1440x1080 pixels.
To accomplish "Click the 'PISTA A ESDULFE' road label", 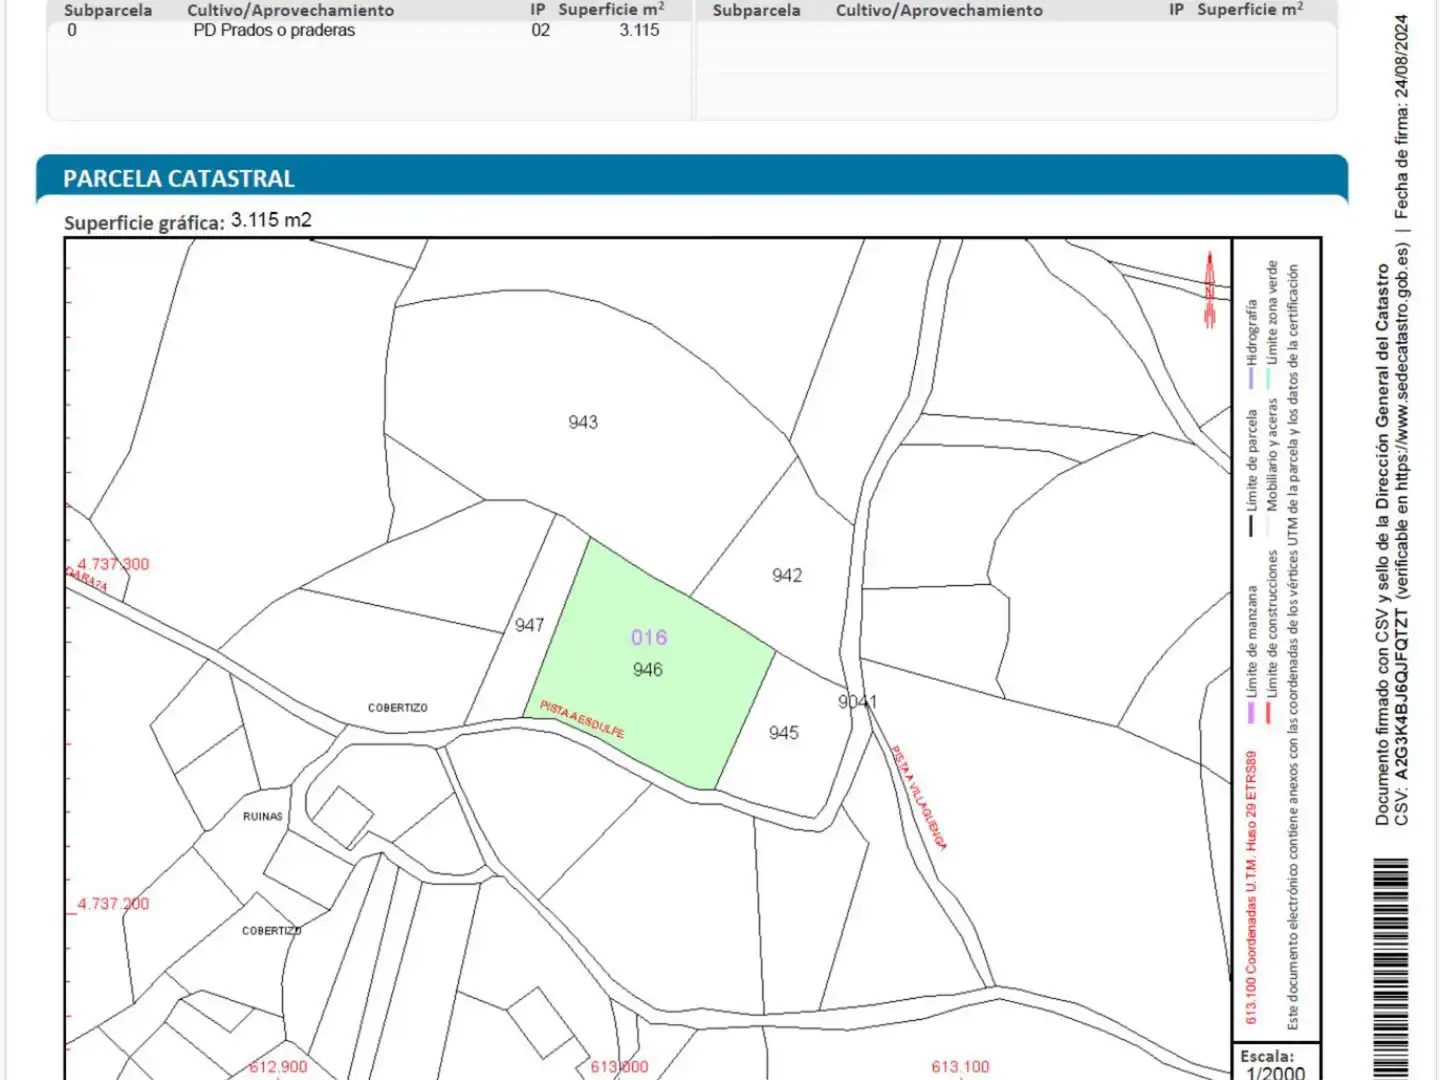I will coord(582,719).
